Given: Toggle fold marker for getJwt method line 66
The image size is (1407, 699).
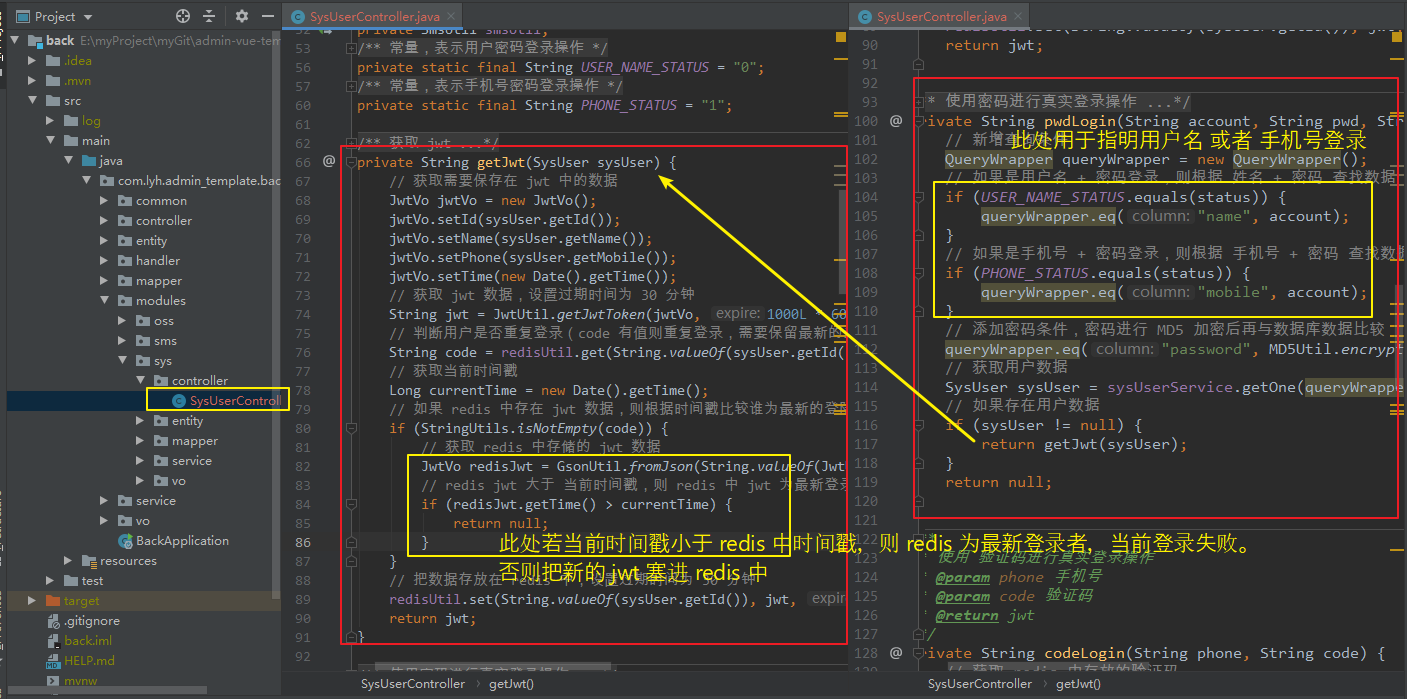Looking at the screenshot, I should point(350,162).
